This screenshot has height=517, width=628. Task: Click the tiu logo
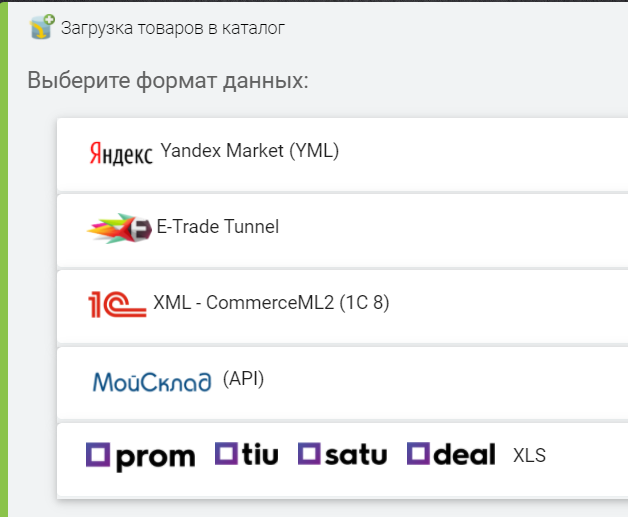(247, 455)
